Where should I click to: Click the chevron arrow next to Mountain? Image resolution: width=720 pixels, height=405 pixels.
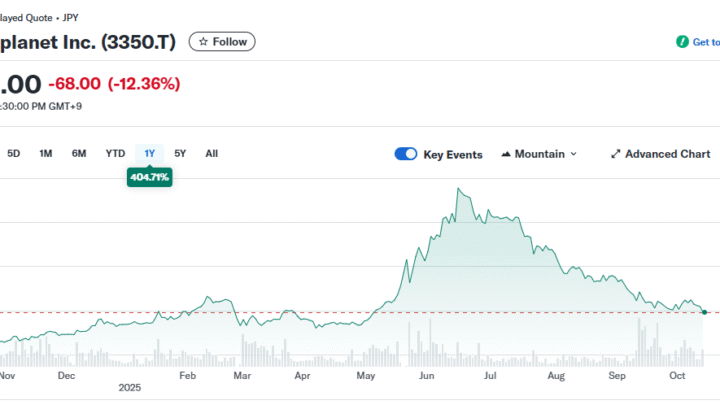(x=574, y=154)
